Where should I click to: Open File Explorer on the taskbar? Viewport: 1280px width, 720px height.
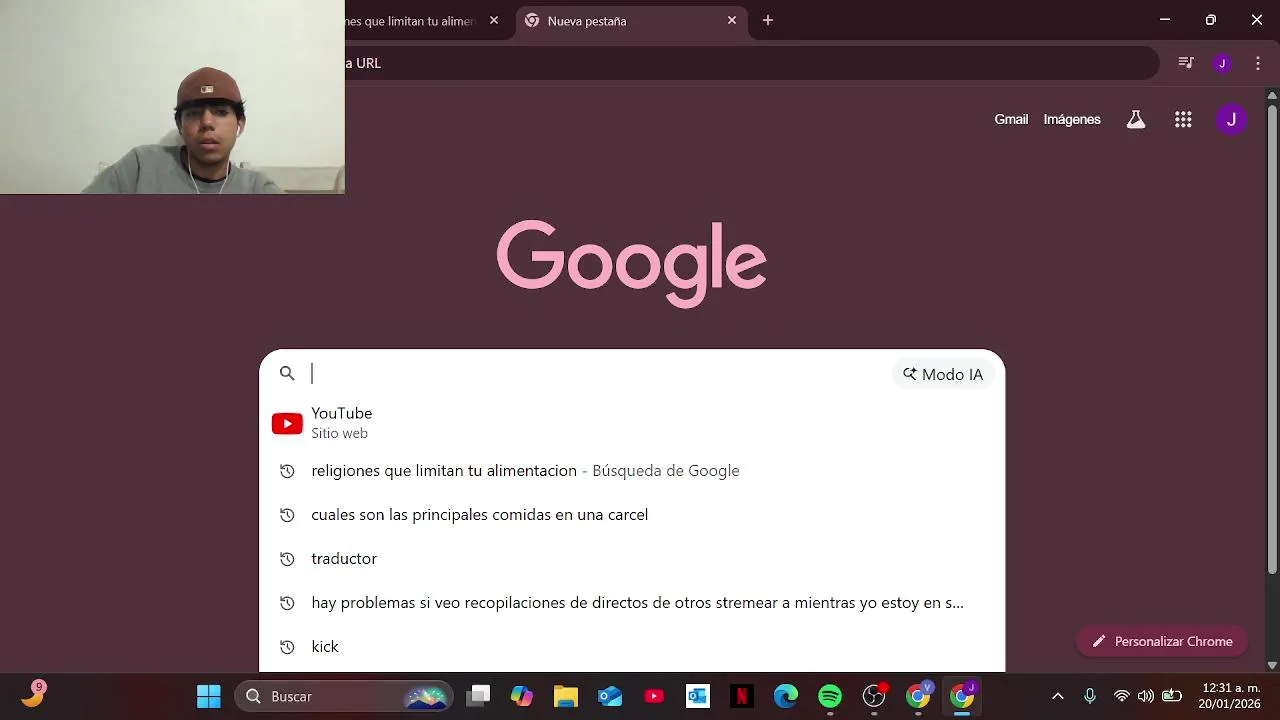(x=566, y=696)
